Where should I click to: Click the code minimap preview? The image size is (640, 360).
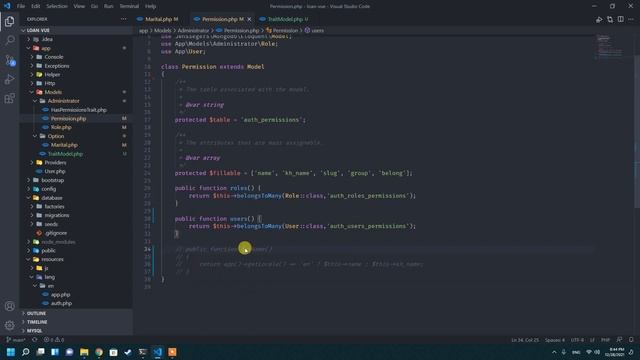click(610, 47)
